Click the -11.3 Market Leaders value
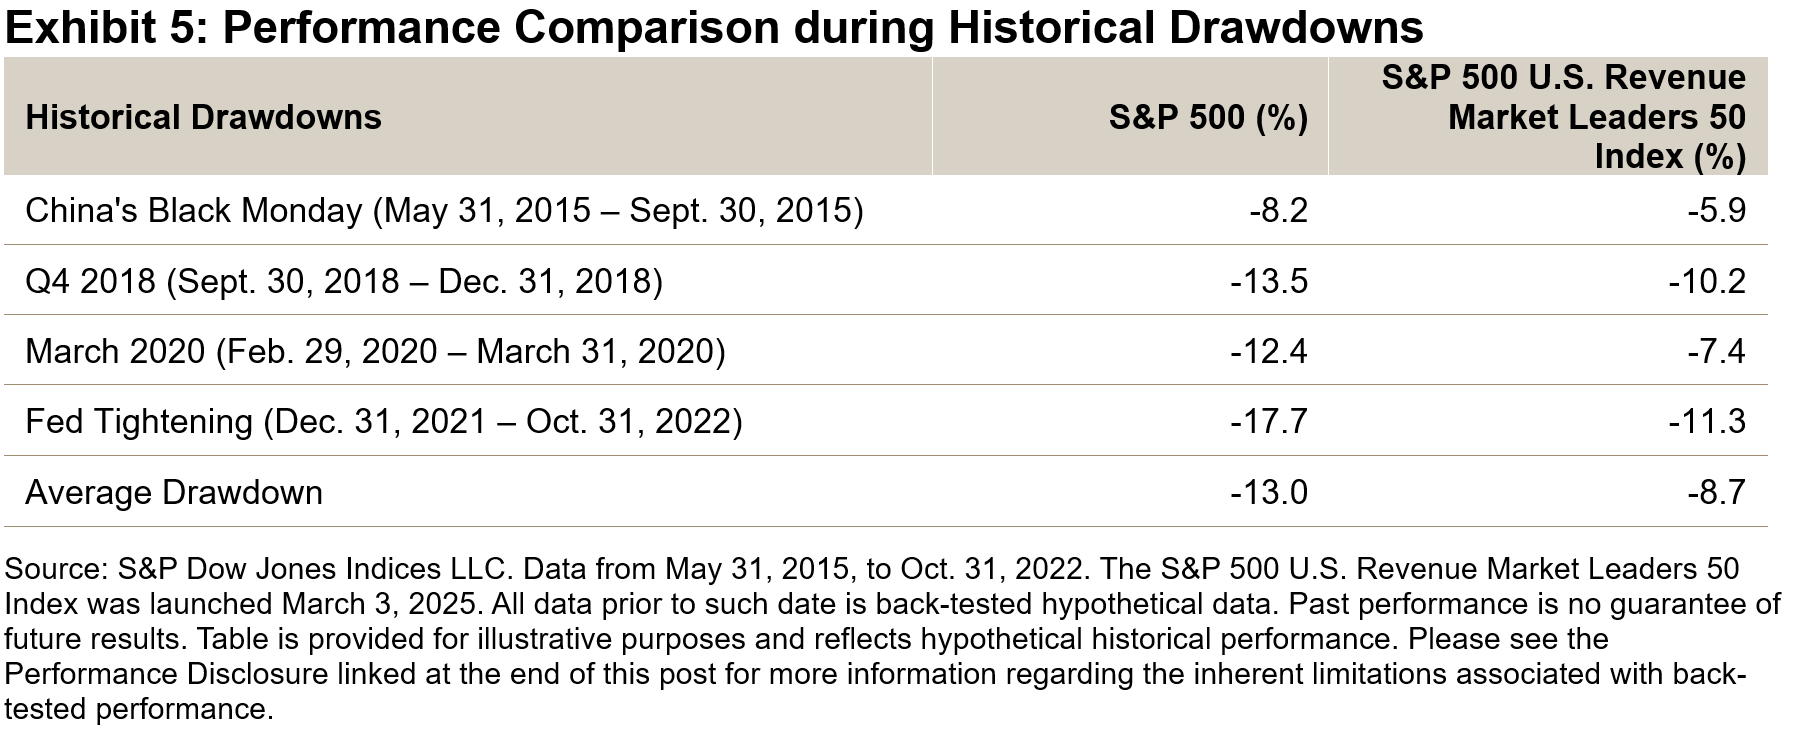This screenshot has height=731, width=1793. (1706, 422)
